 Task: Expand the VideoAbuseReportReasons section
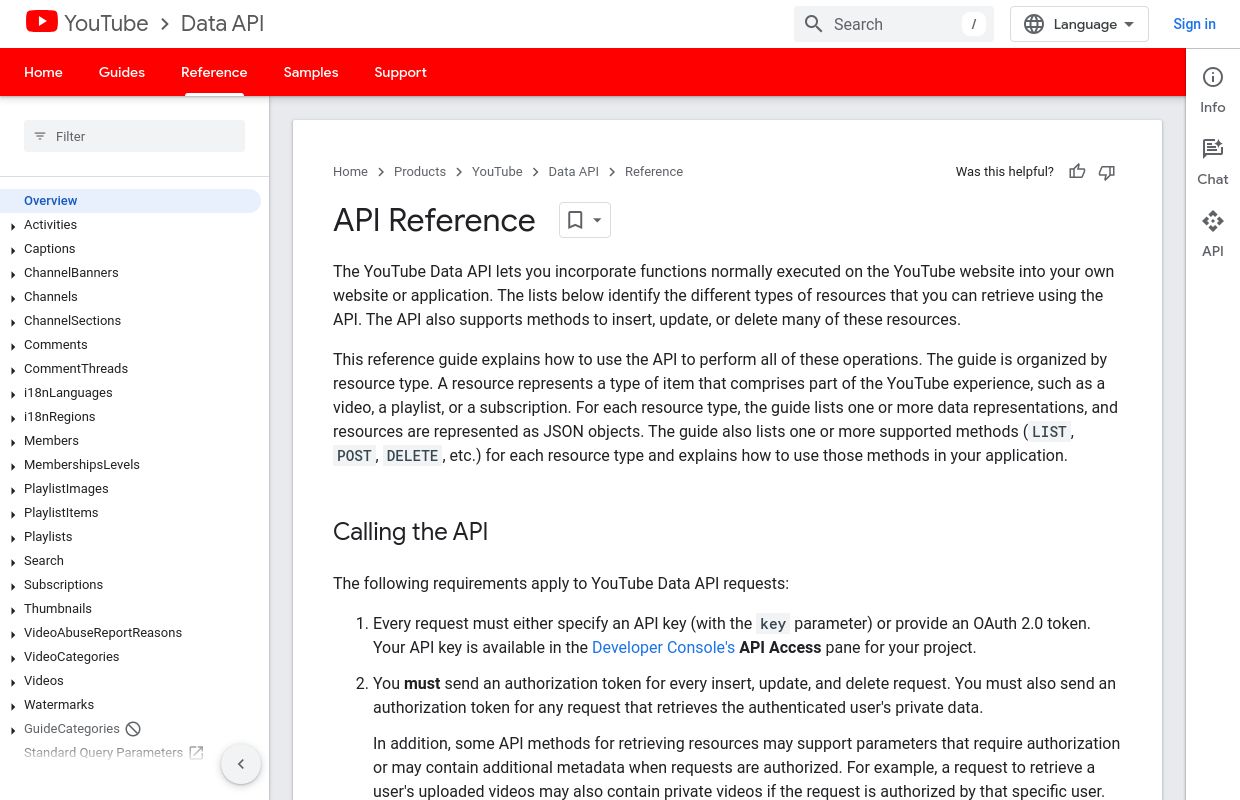tap(13, 634)
